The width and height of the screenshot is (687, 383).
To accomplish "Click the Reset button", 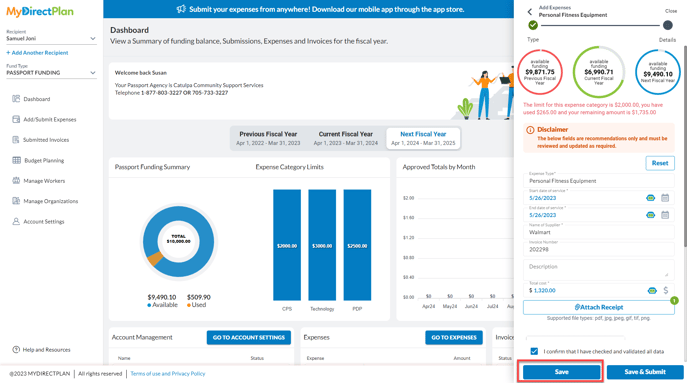I will click(x=660, y=163).
